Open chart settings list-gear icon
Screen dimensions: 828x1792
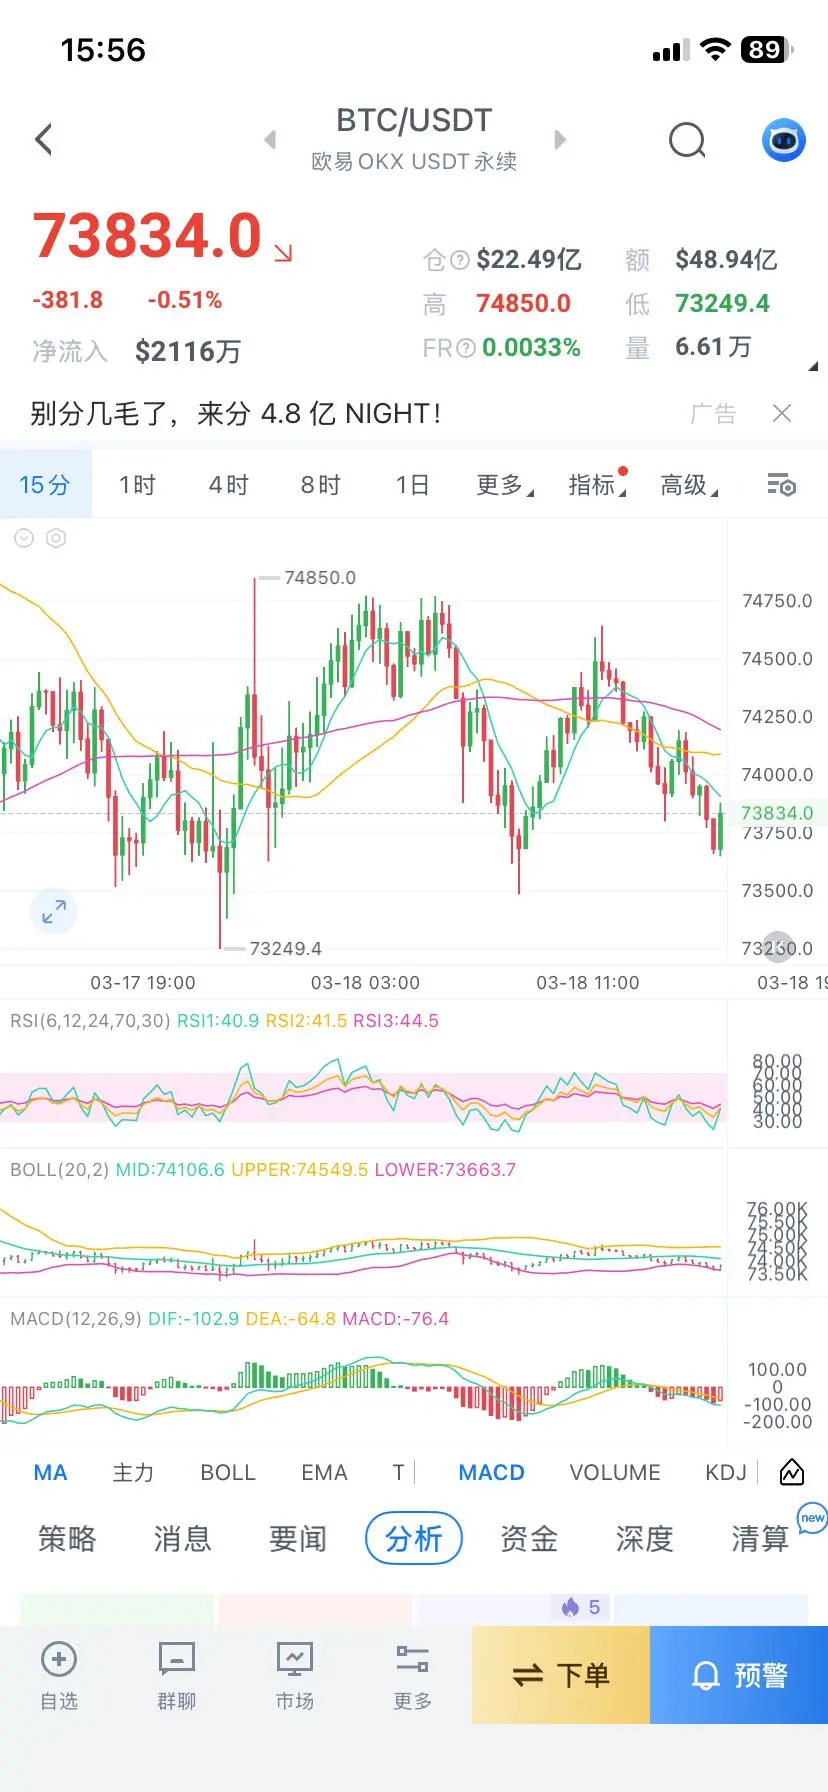(x=782, y=485)
